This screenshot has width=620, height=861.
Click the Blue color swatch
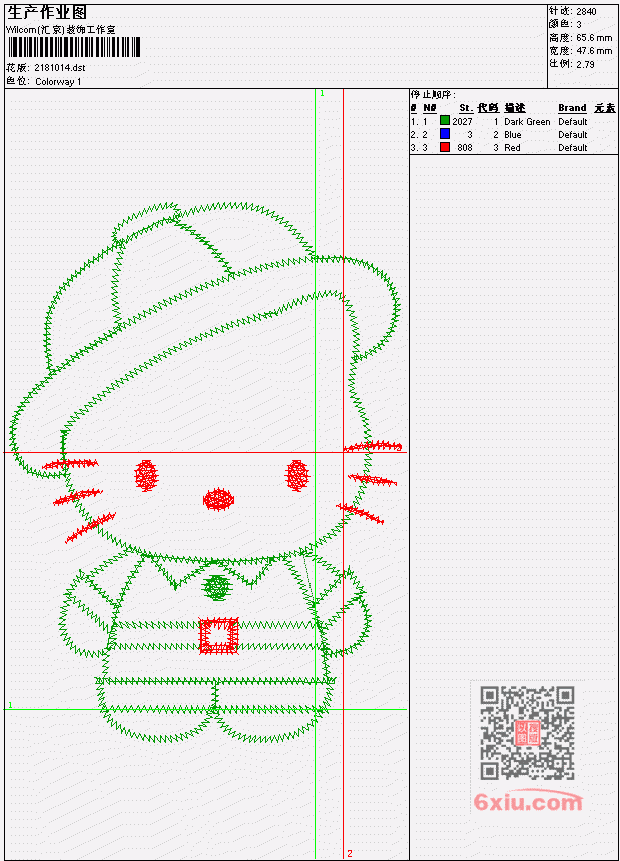click(445, 134)
